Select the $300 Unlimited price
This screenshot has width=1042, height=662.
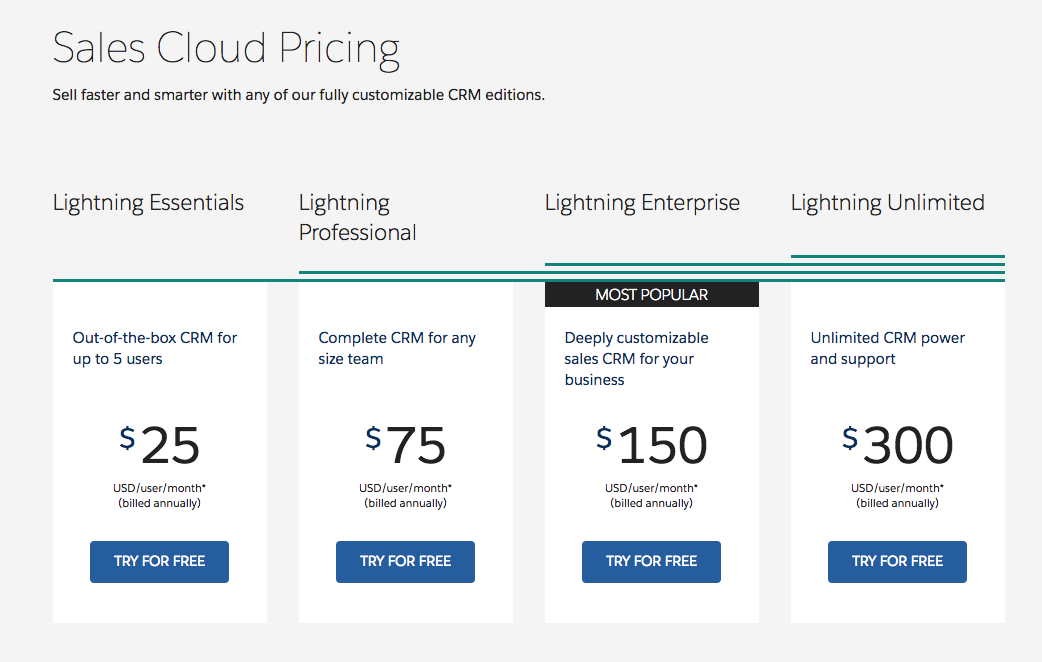tap(897, 445)
